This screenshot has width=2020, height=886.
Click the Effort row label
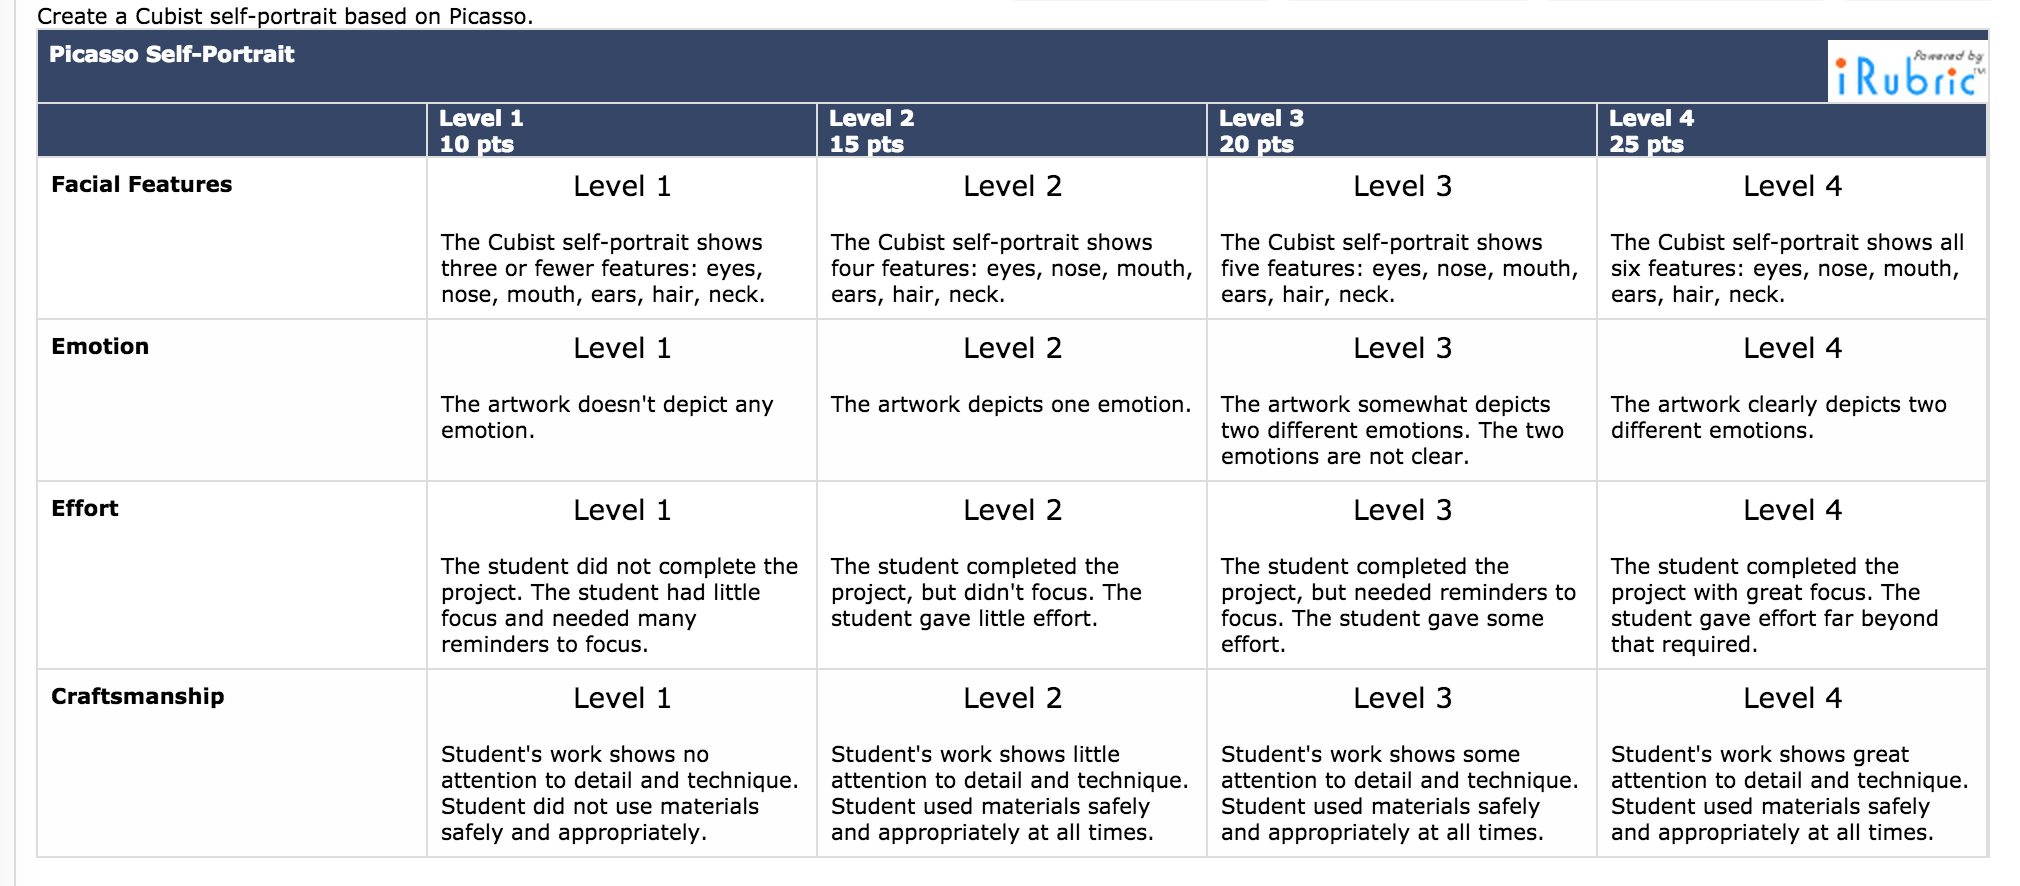point(85,509)
